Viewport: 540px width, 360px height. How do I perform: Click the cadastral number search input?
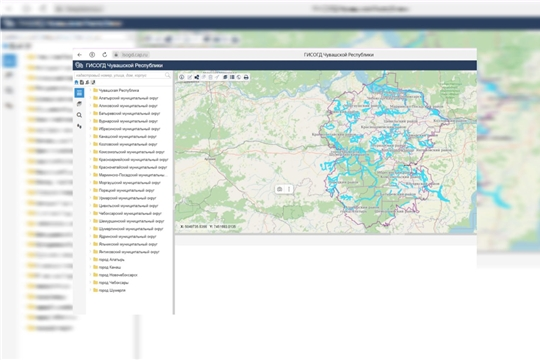point(120,75)
